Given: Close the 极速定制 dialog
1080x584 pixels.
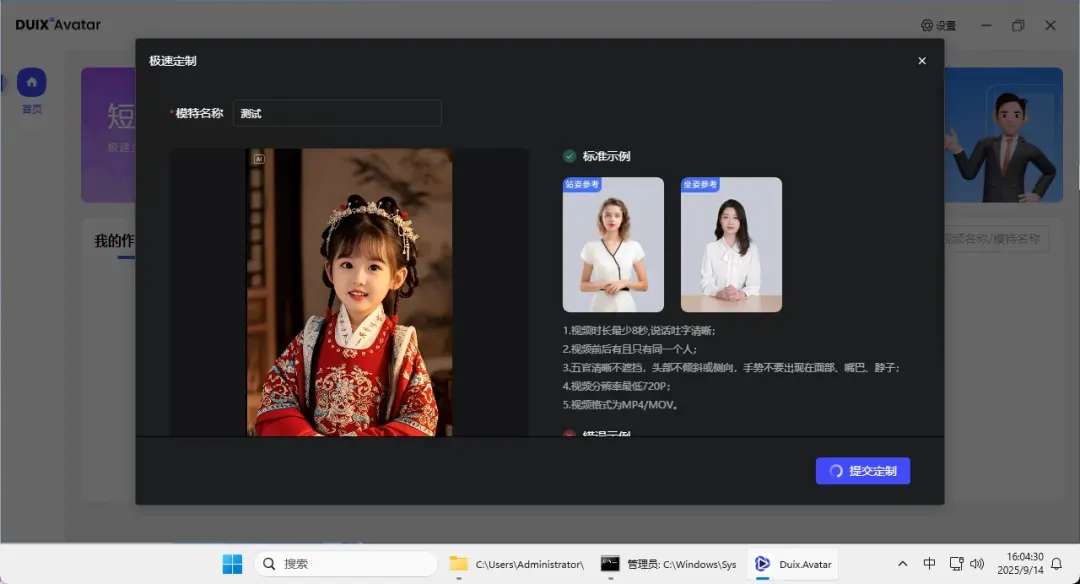Looking at the screenshot, I should pos(921,61).
